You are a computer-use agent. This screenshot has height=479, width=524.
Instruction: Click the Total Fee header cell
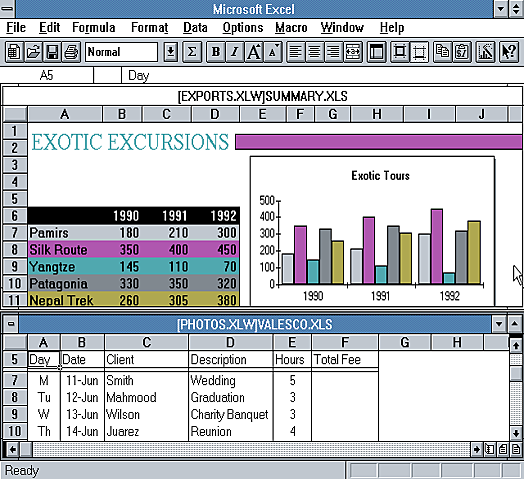(x=345, y=359)
